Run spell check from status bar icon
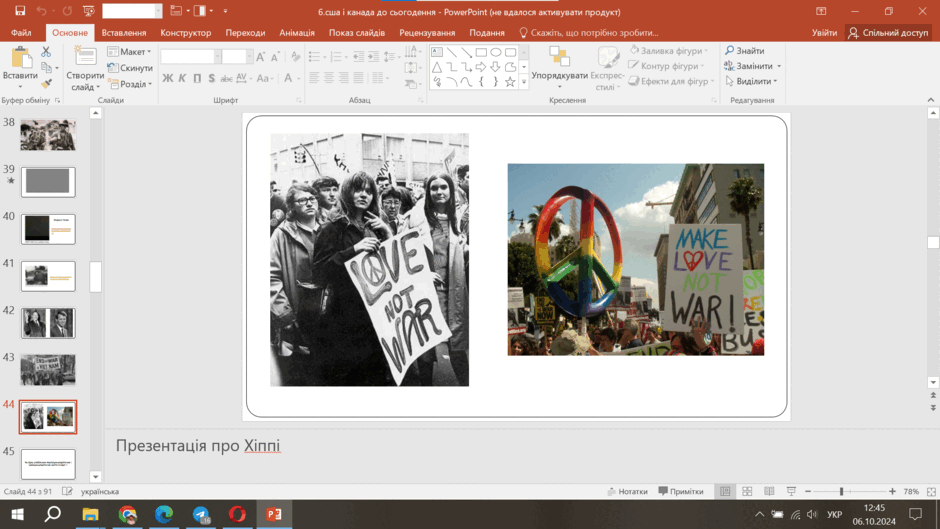 coord(67,491)
